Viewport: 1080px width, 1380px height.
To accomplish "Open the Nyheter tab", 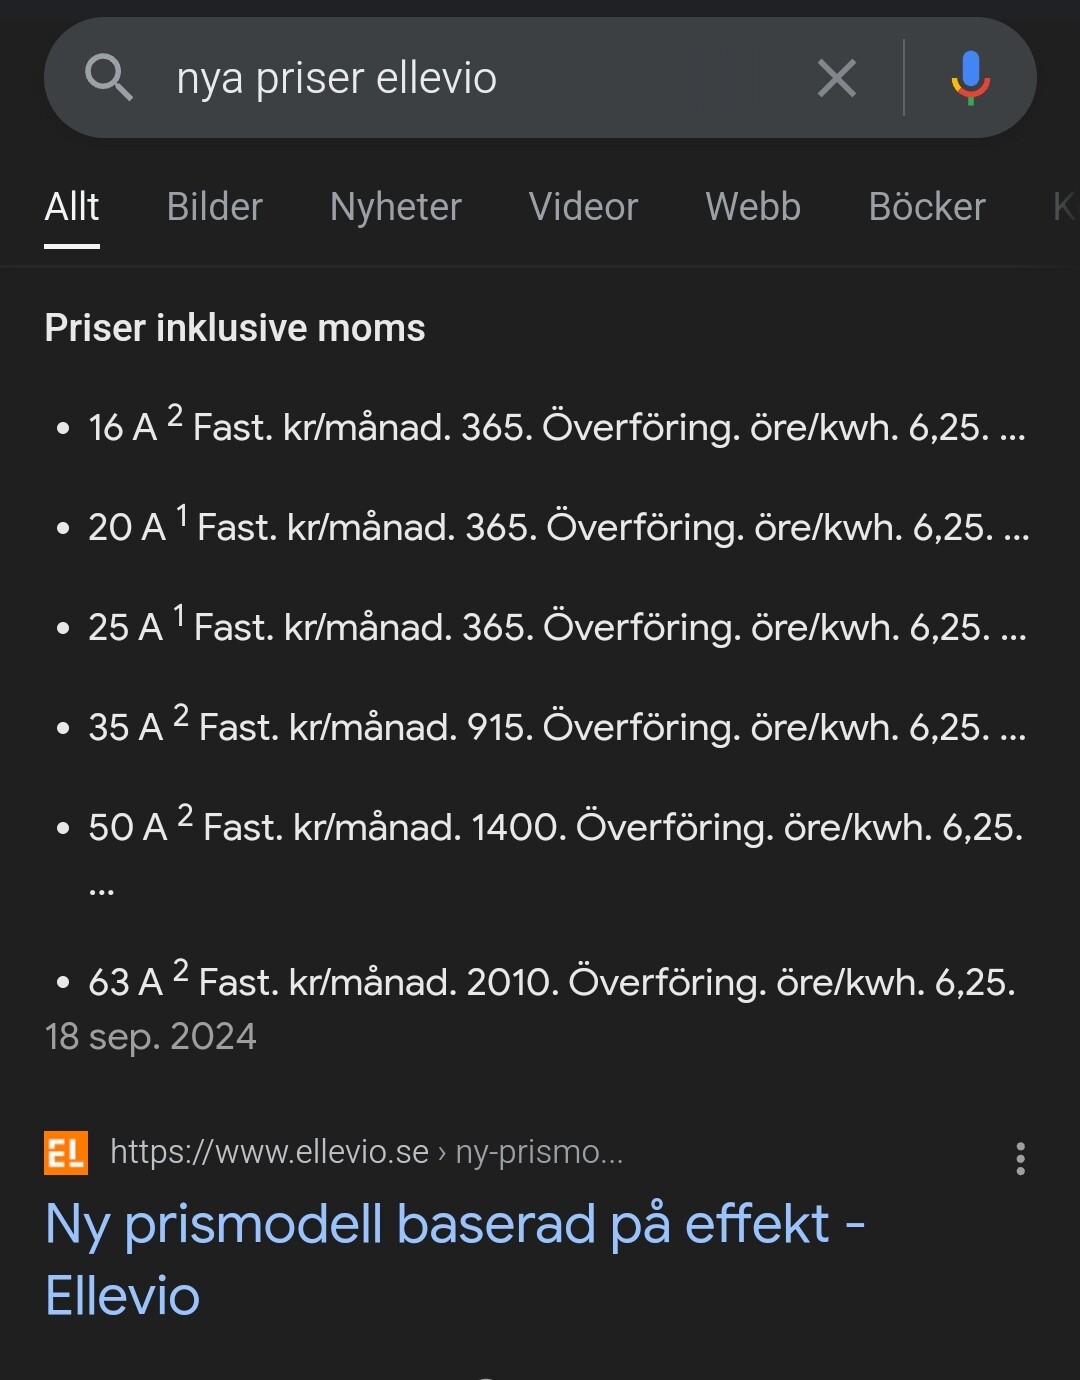I will point(395,207).
